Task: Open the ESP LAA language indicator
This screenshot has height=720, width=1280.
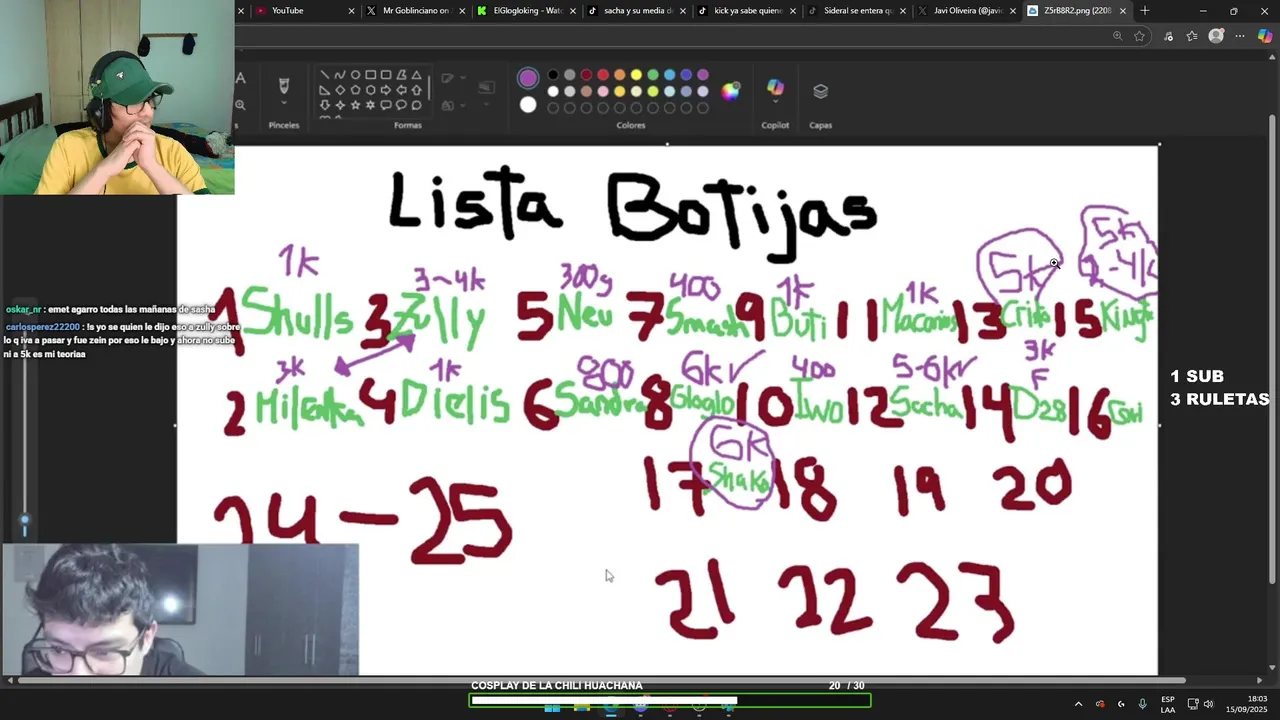Action: point(1168,704)
